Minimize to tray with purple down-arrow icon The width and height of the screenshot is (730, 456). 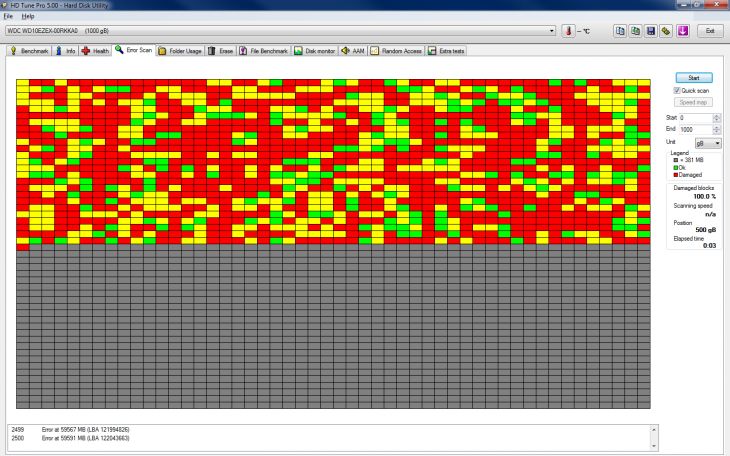683,31
